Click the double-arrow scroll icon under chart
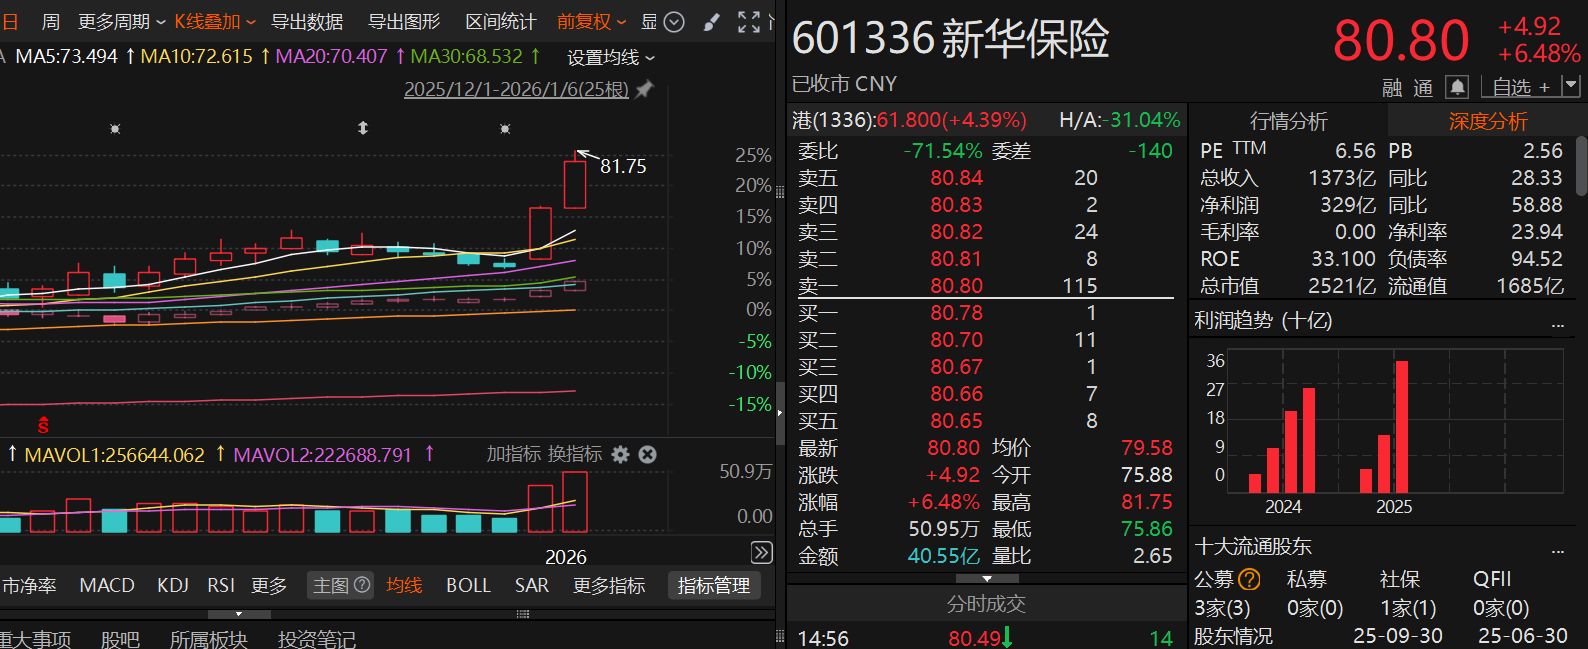The height and width of the screenshot is (649, 1588). 761,552
